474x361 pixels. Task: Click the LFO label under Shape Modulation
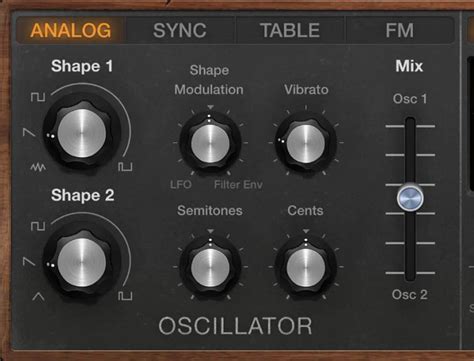point(181,184)
